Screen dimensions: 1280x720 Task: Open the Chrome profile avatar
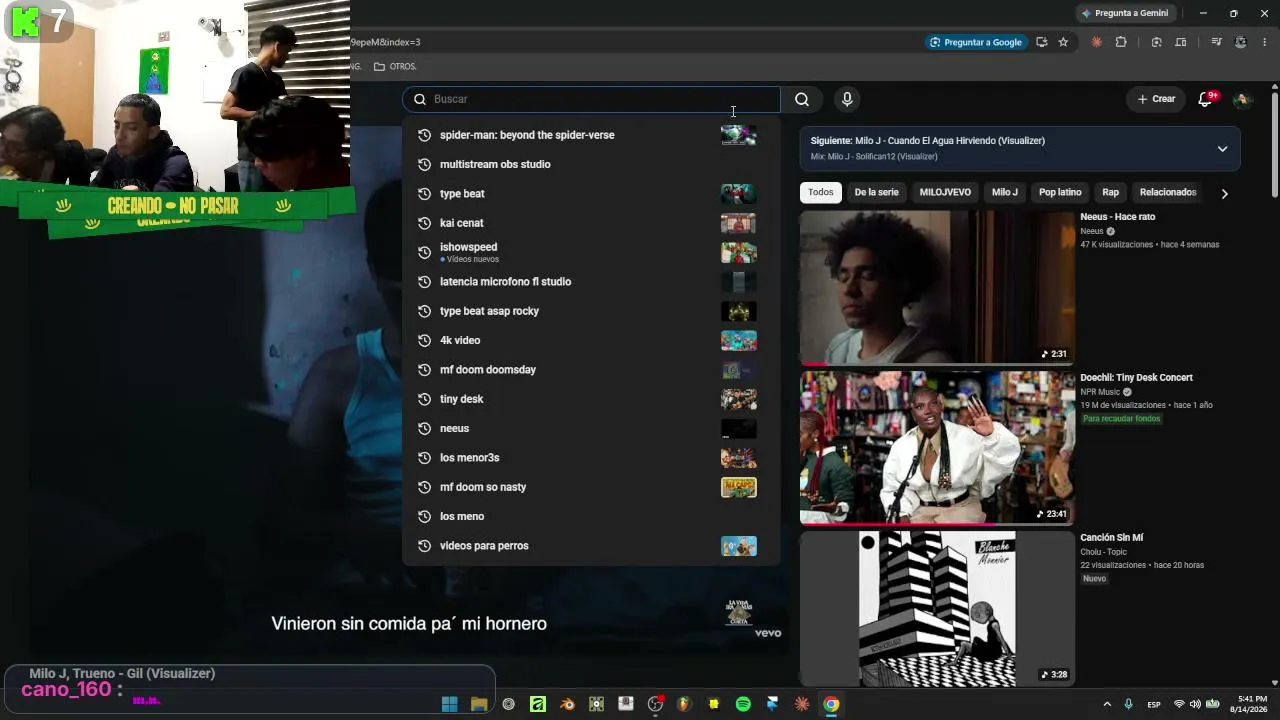[x=1241, y=42]
